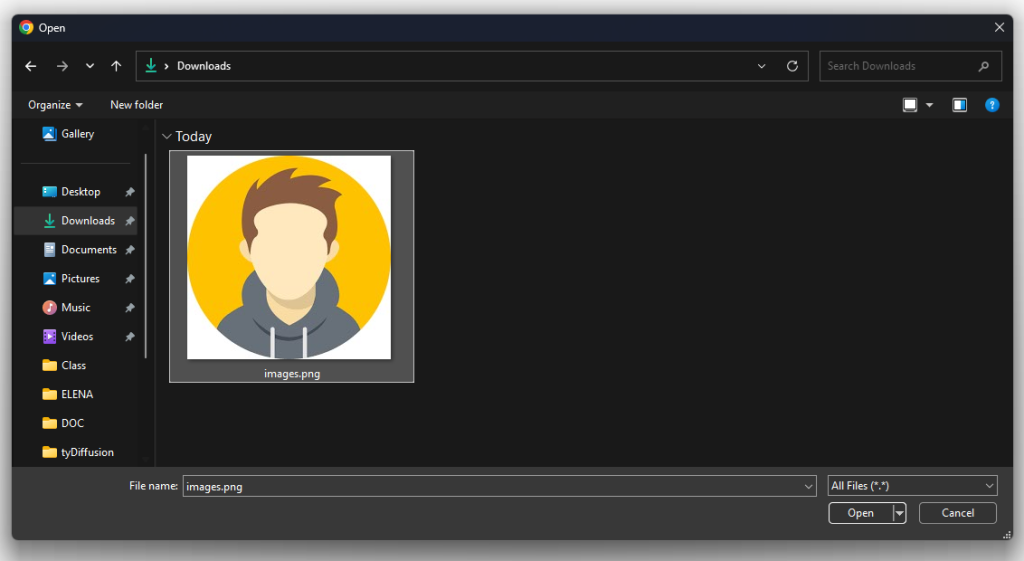Open the Help question mark icon
1024x561 pixels.
[991, 105]
